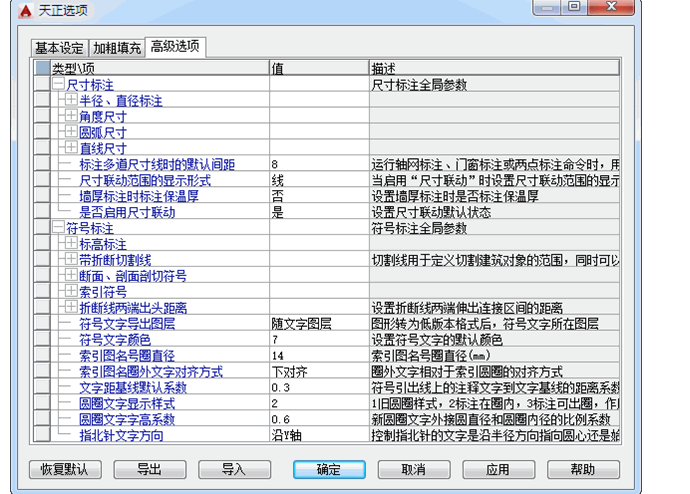Open the 加粗填充 tab
This screenshot has width=690, height=494.
(117, 48)
